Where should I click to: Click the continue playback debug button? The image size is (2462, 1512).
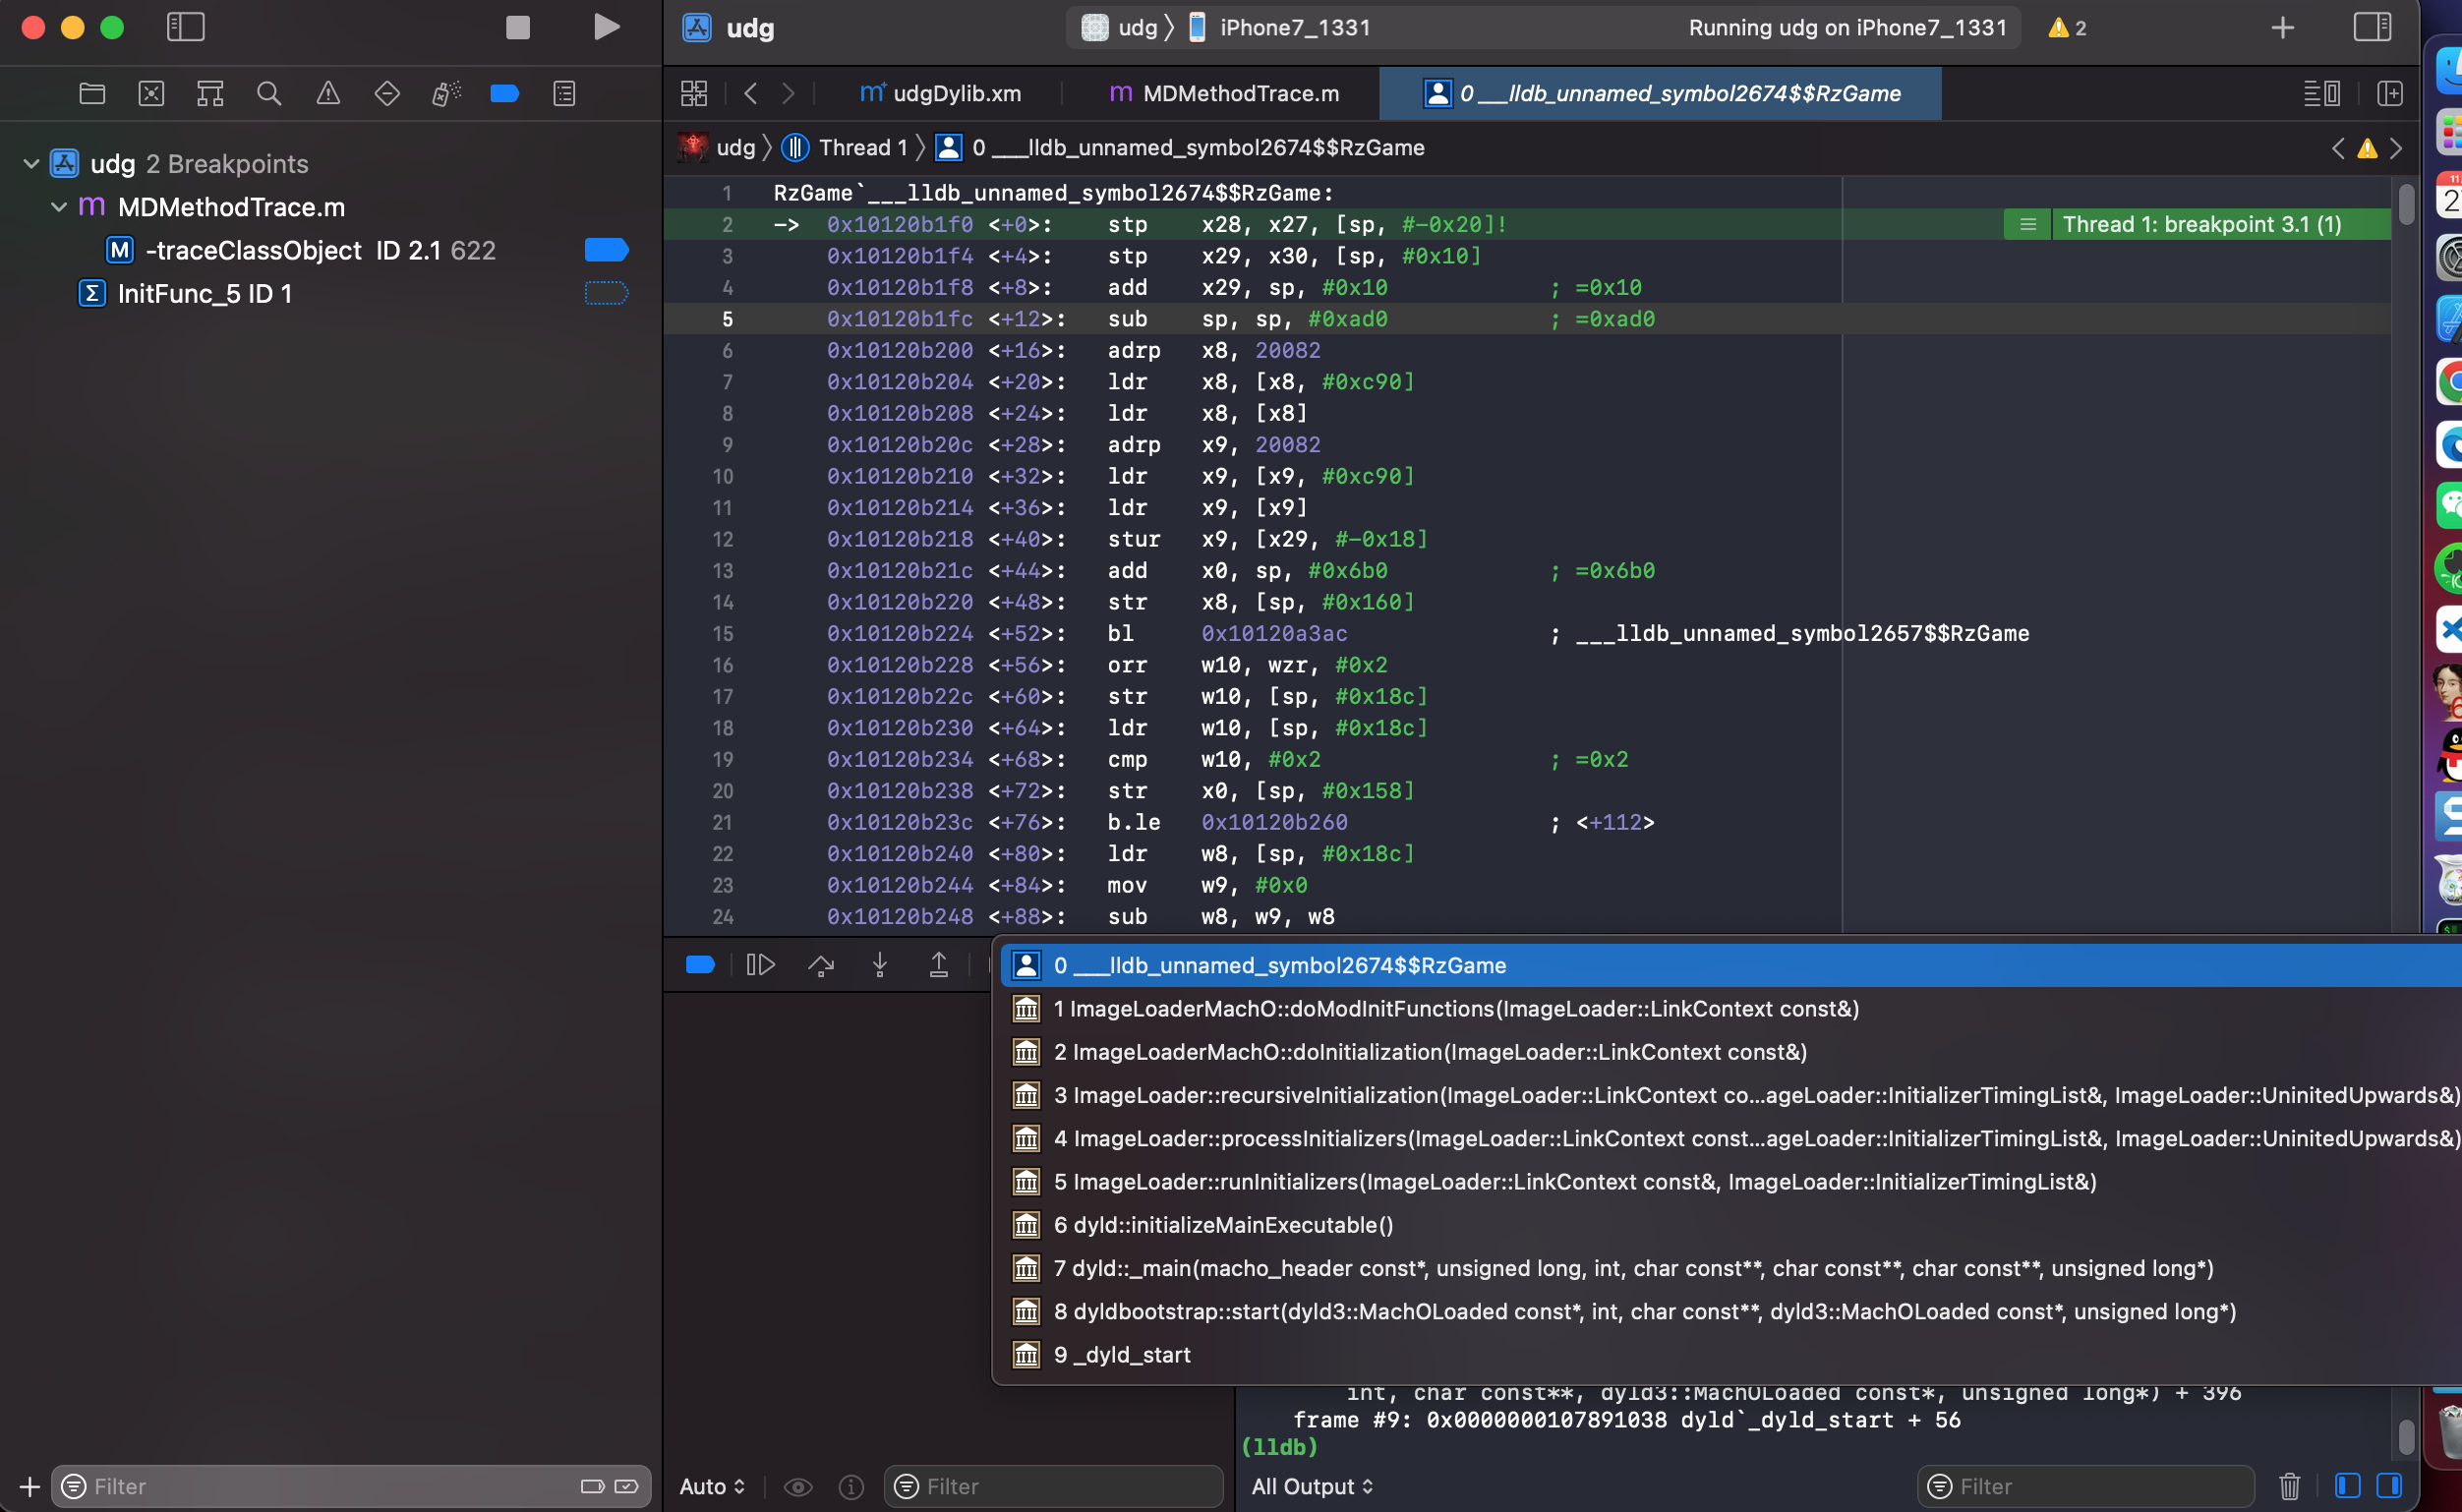point(761,963)
